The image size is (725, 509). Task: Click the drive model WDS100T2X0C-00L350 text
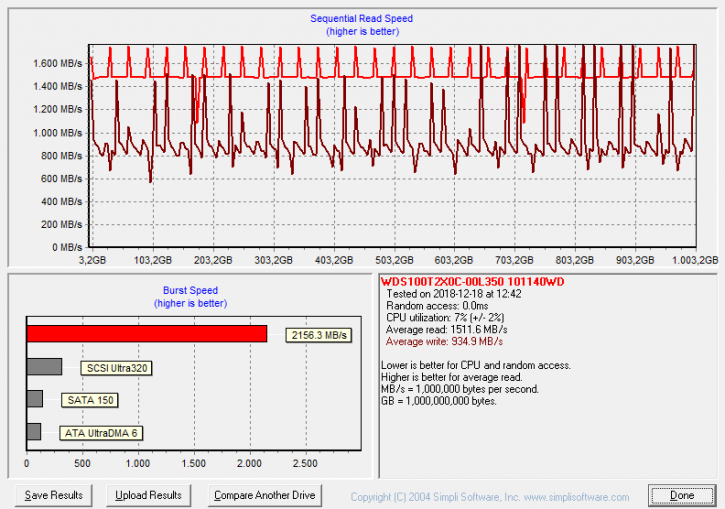473,282
